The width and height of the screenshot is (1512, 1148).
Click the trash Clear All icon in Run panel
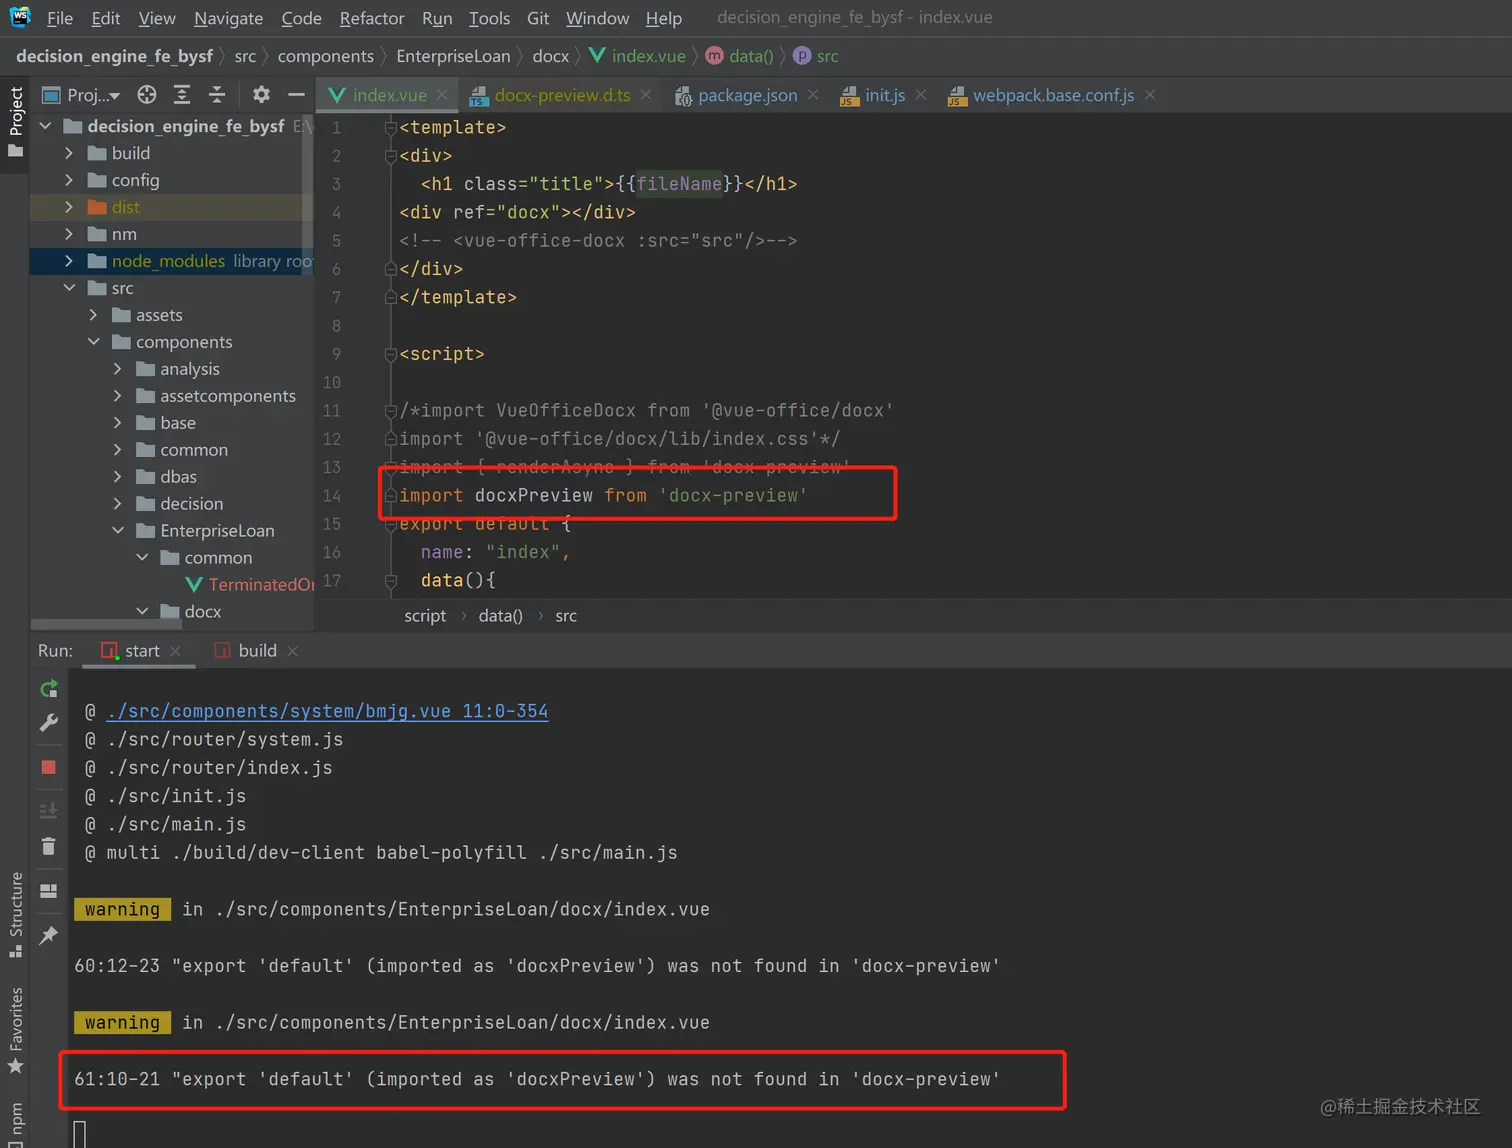pyautogui.click(x=48, y=846)
